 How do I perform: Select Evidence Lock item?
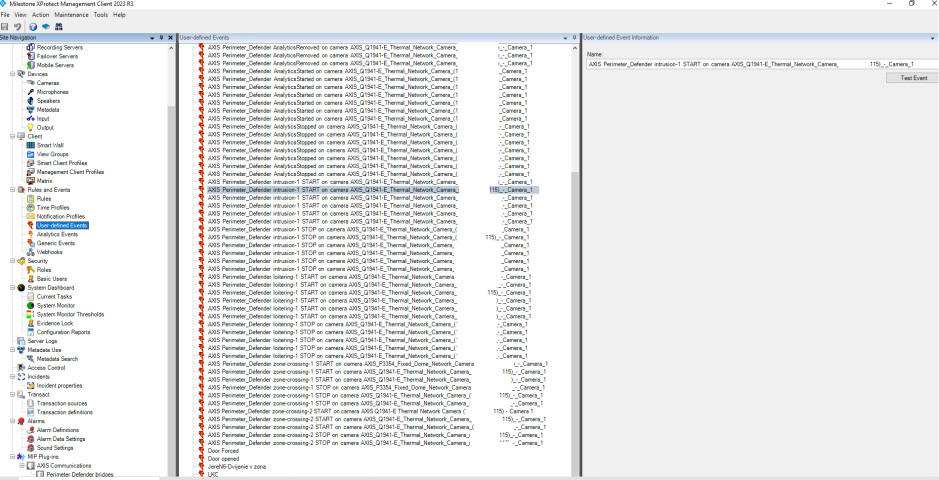click(55, 323)
